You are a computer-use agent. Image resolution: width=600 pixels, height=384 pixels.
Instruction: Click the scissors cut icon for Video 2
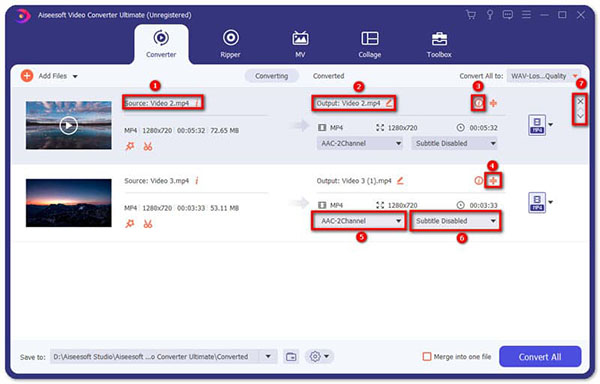click(148, 146)
